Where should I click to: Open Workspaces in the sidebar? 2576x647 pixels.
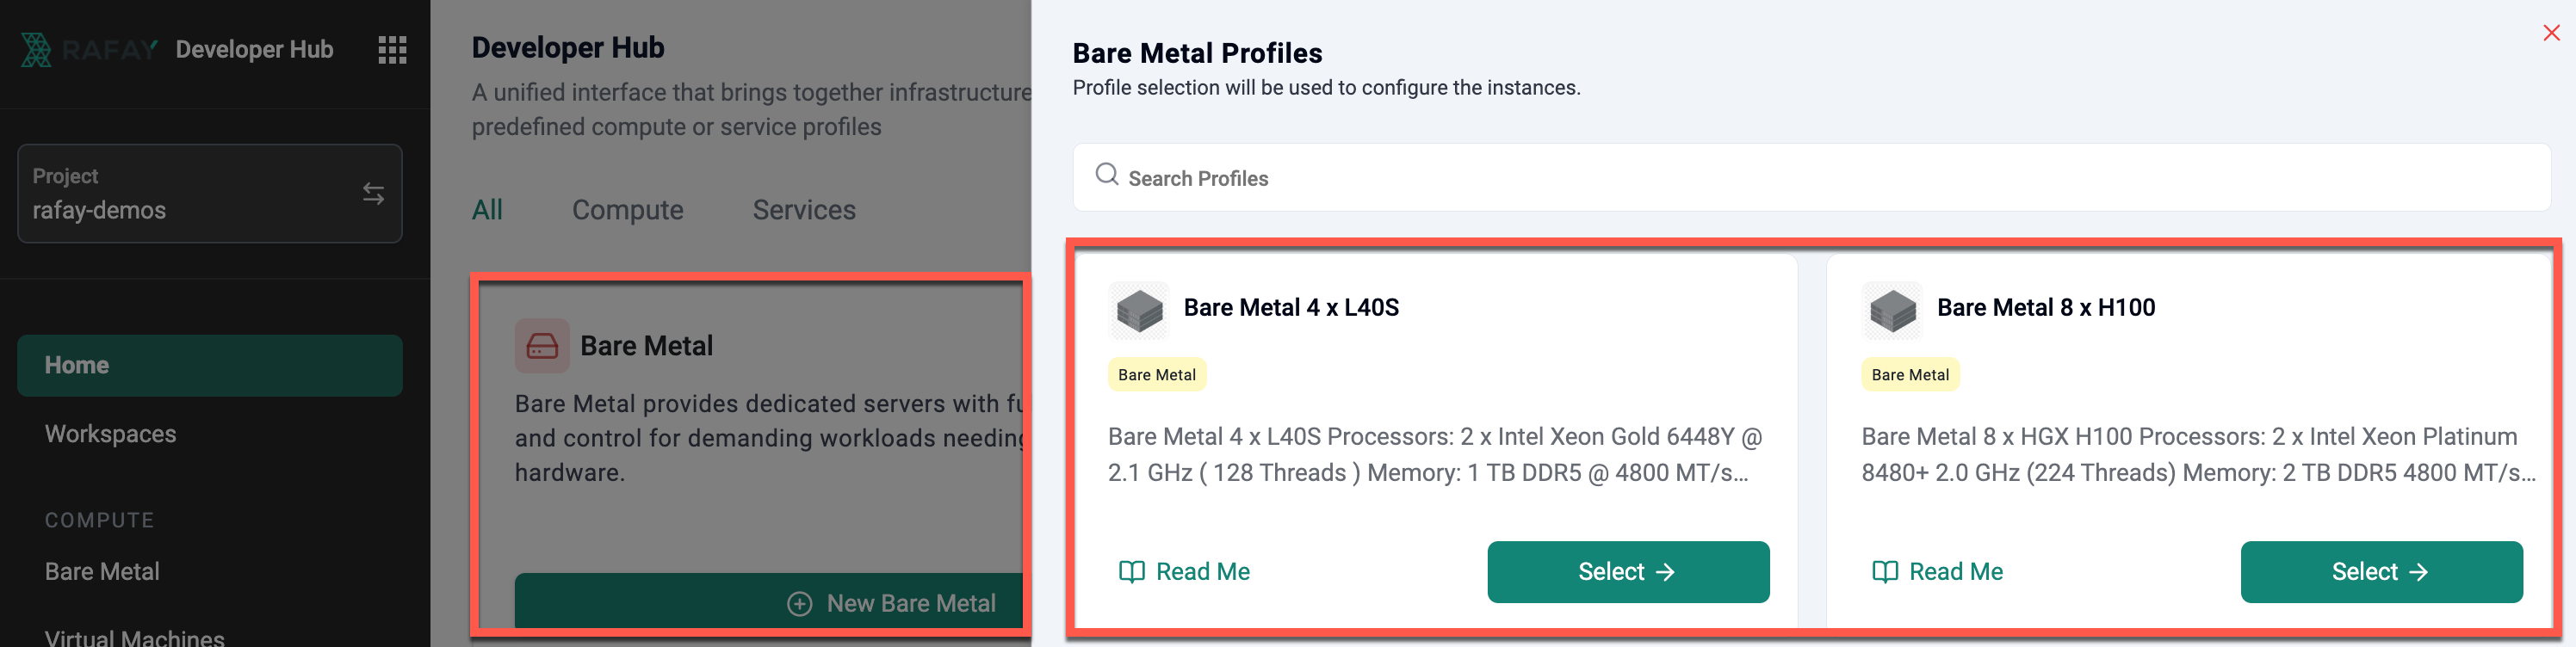click(x=110, y=434)
